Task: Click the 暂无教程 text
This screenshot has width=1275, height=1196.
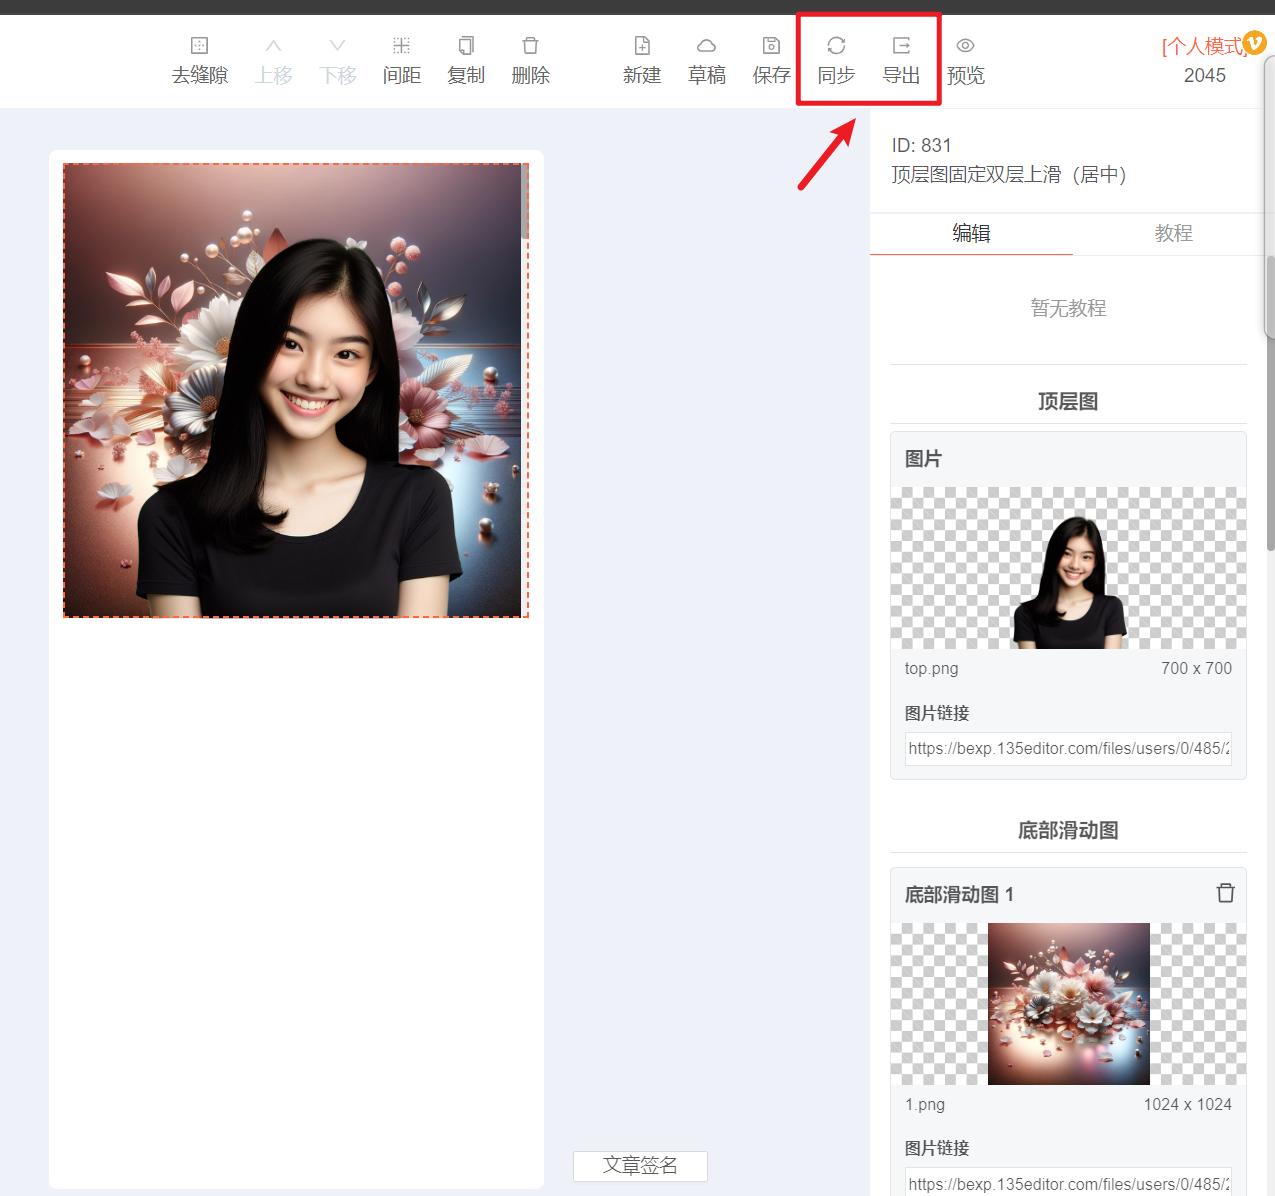Action: click(x=1068, y=308)
